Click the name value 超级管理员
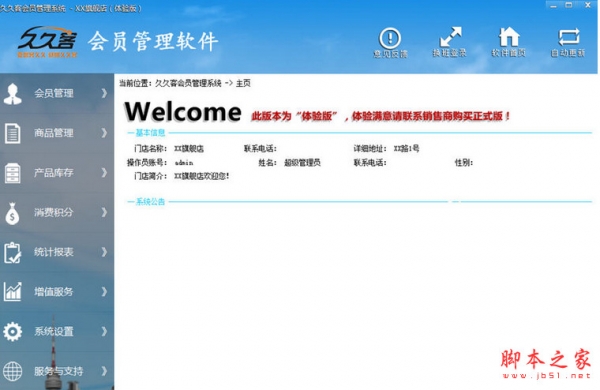600x390 pixels. click(x=302, y=163)
